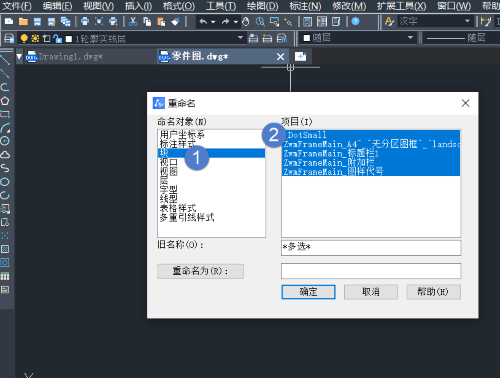
Task: Select 字型 in named objects list
Action: click(169, 190)
